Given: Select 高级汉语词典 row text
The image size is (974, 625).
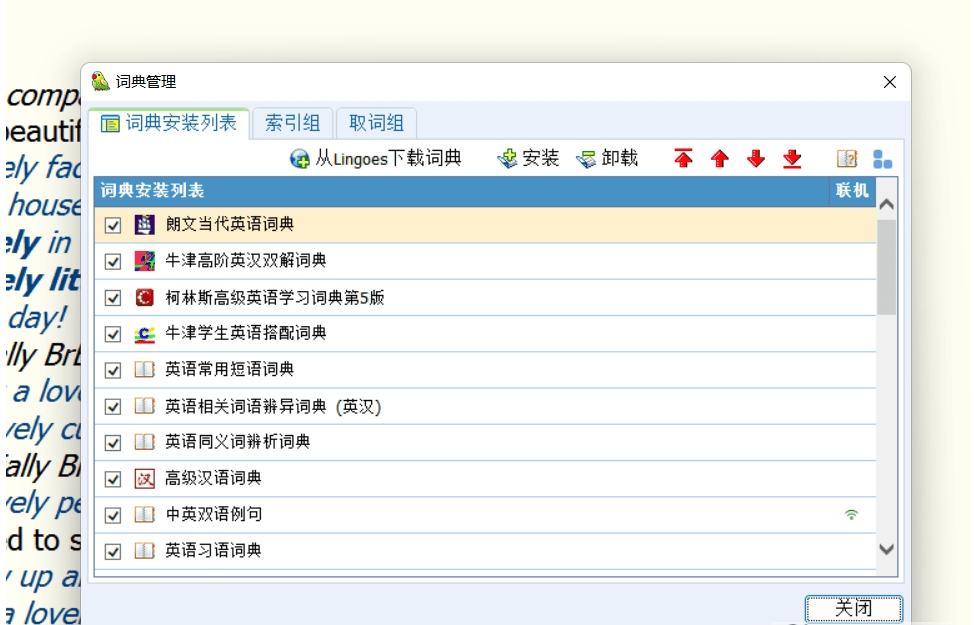Looking at the screenshot, I should tap(213, 478).
